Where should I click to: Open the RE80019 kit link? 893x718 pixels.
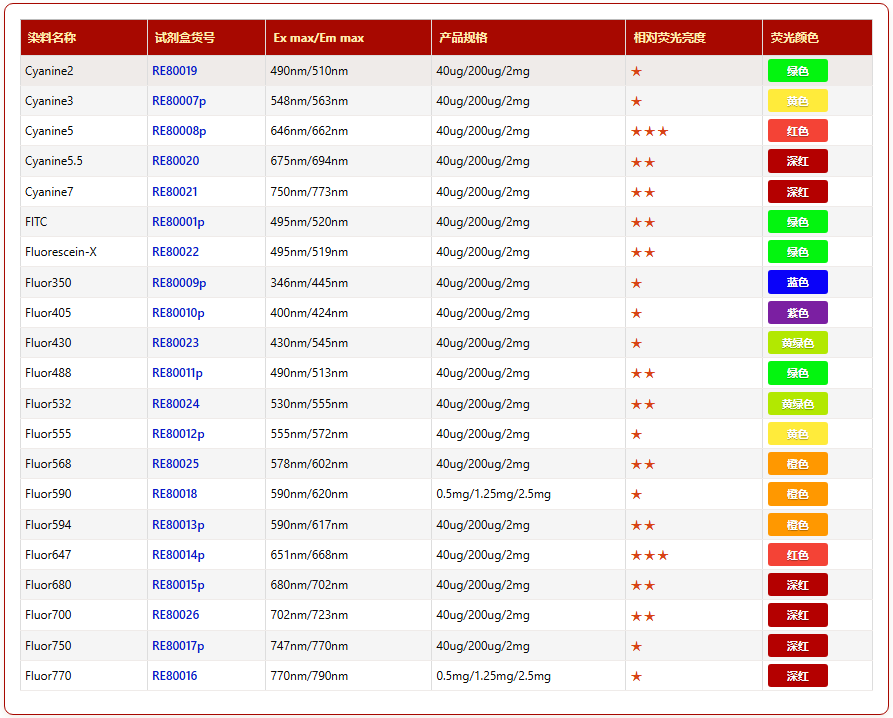[174, 71]
